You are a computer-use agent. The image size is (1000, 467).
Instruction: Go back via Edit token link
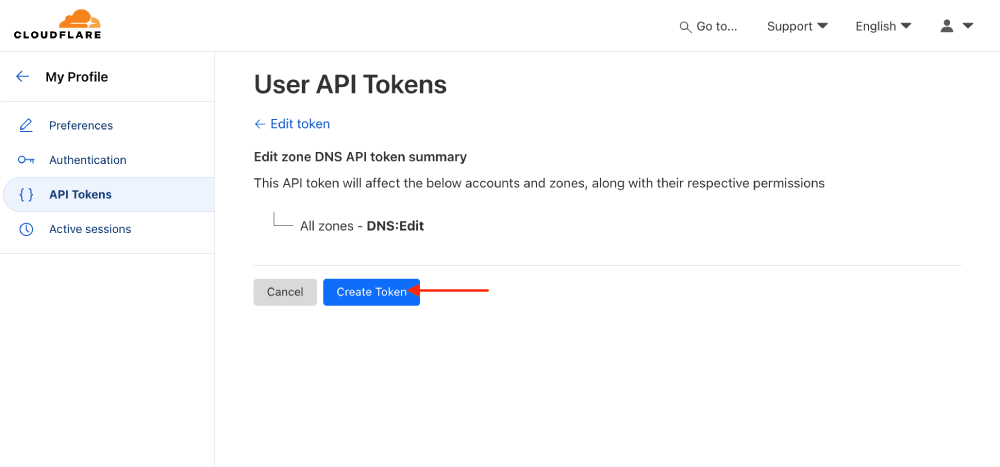pyautogui.click(x=292, y=124)
